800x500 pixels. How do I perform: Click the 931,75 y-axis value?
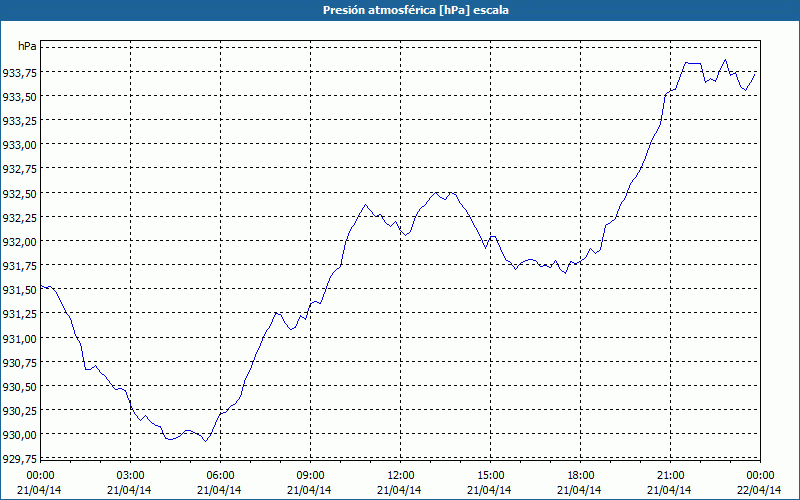pos(19,266)
